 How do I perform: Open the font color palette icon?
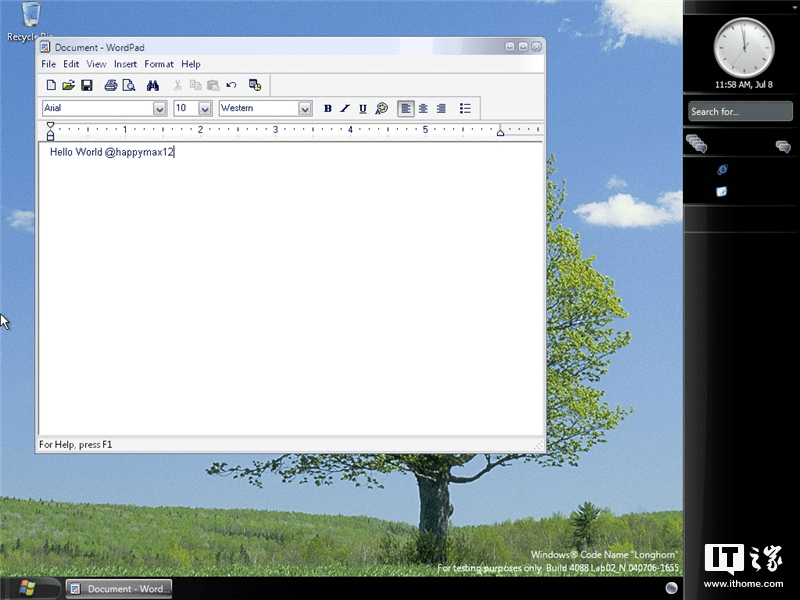coord(381,108)
